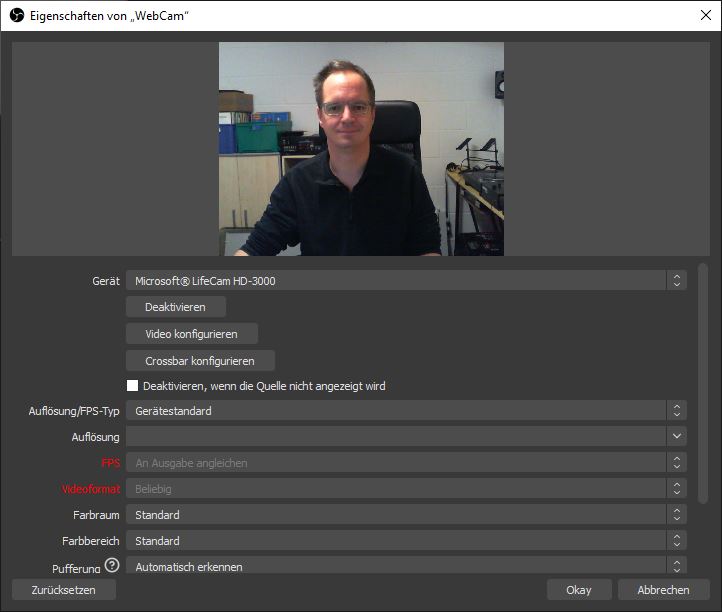The image size is (722, 612).
Task: Open 'Crossbar konfigurieren' settings
Action: click(x=200, y=360)
